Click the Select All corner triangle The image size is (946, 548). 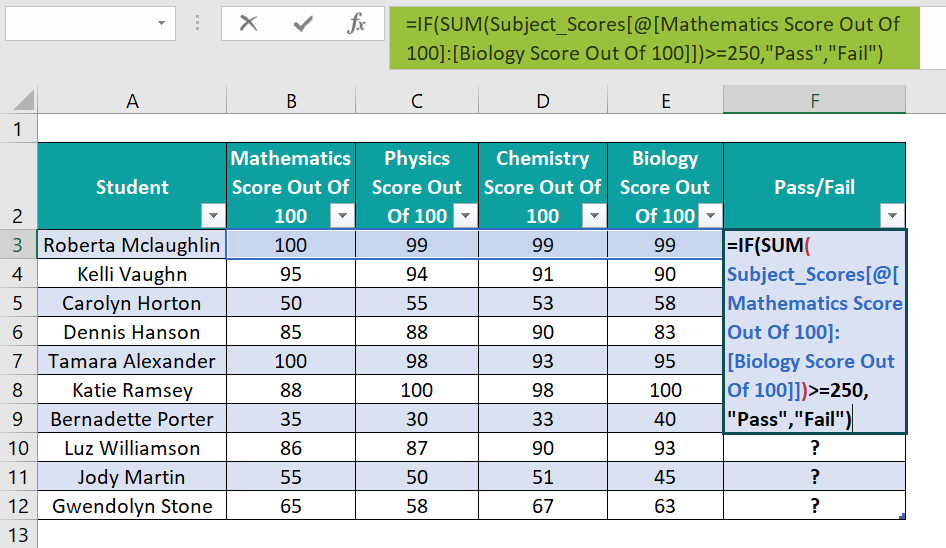click(23, 100)
